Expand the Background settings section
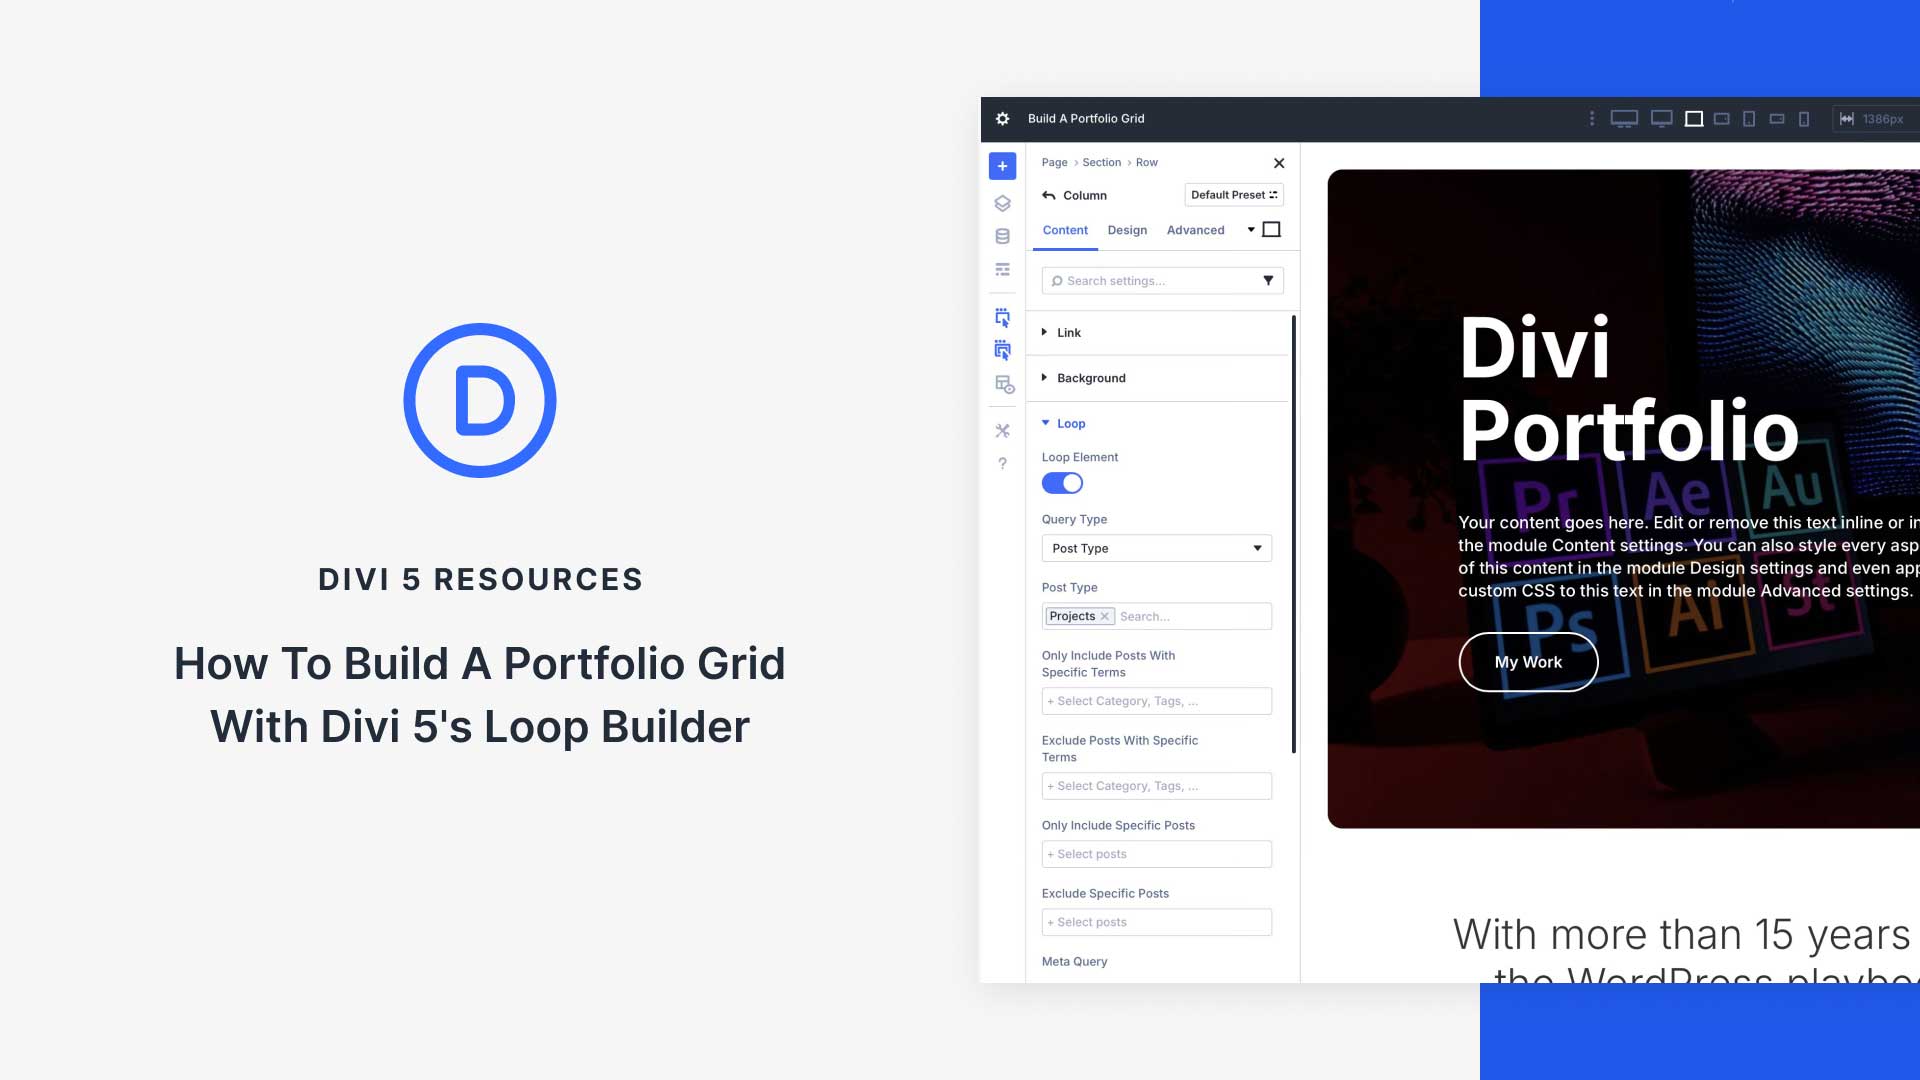1920x1080 pixels. 1091,378
